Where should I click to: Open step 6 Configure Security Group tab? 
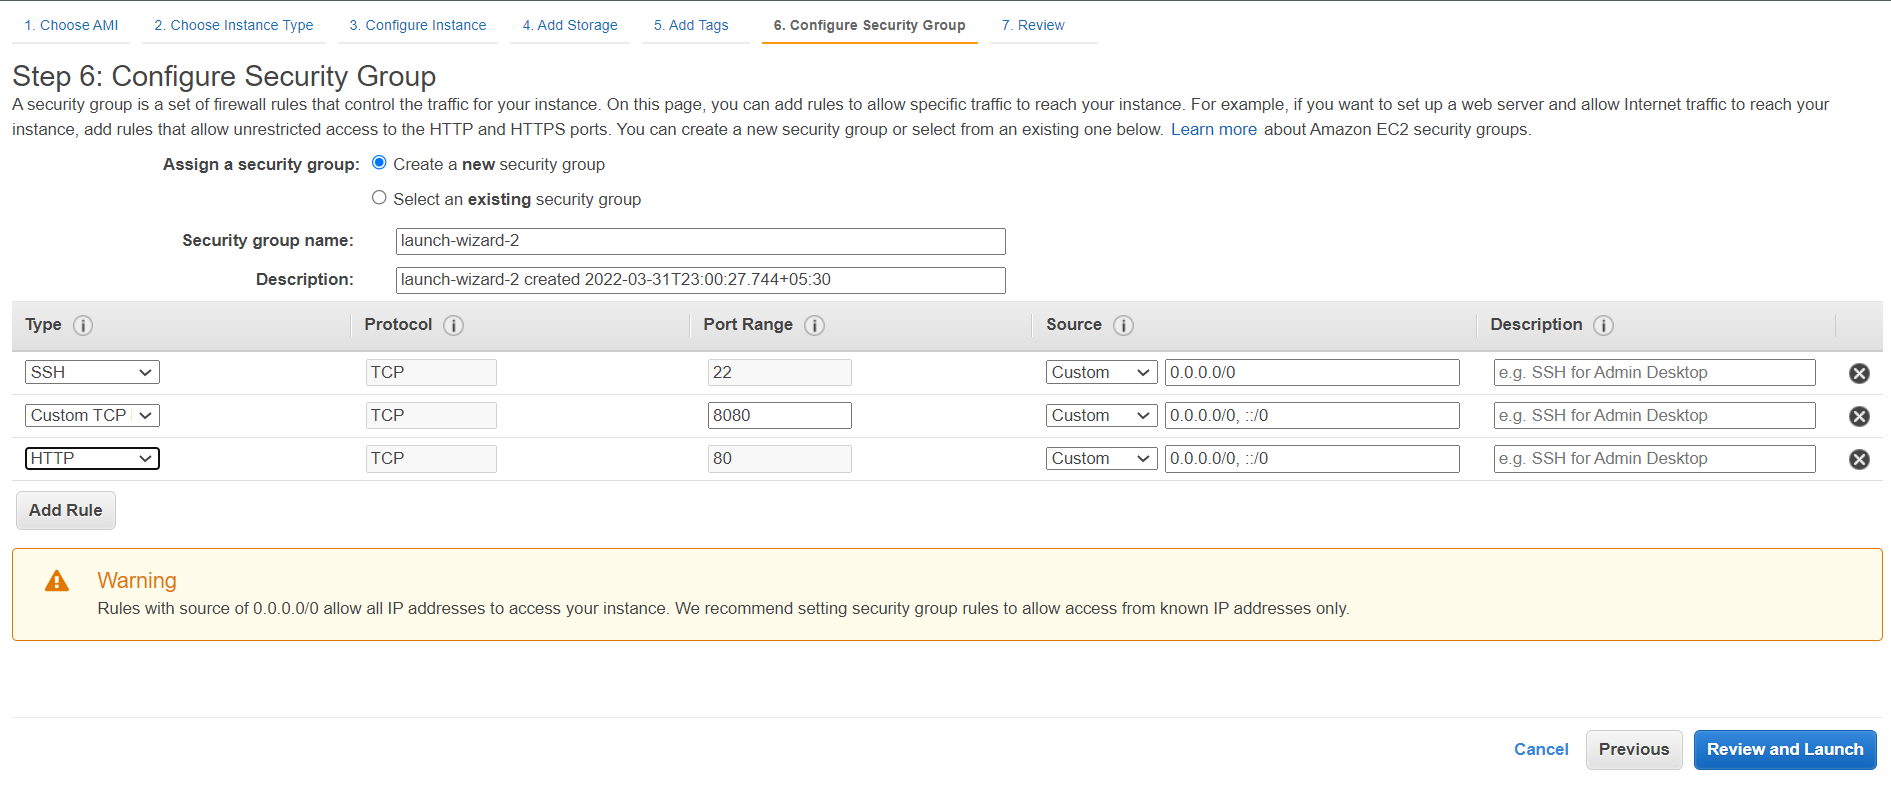(x=869, y=25)
